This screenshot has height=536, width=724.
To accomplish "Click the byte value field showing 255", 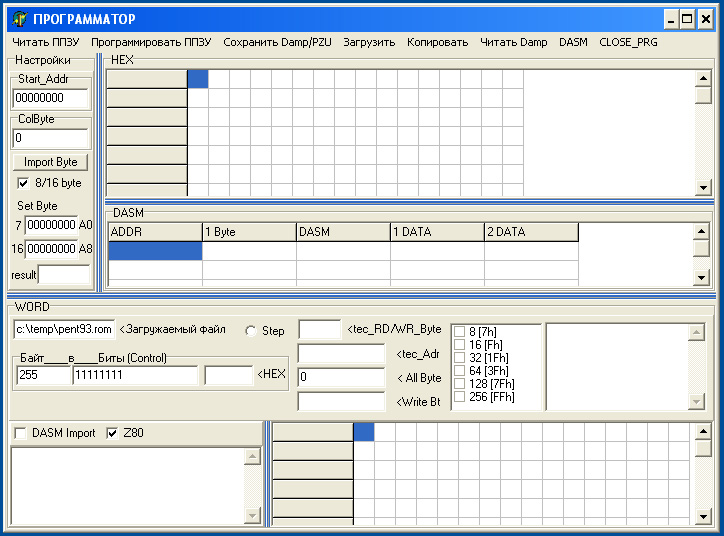I will (43, 375).
